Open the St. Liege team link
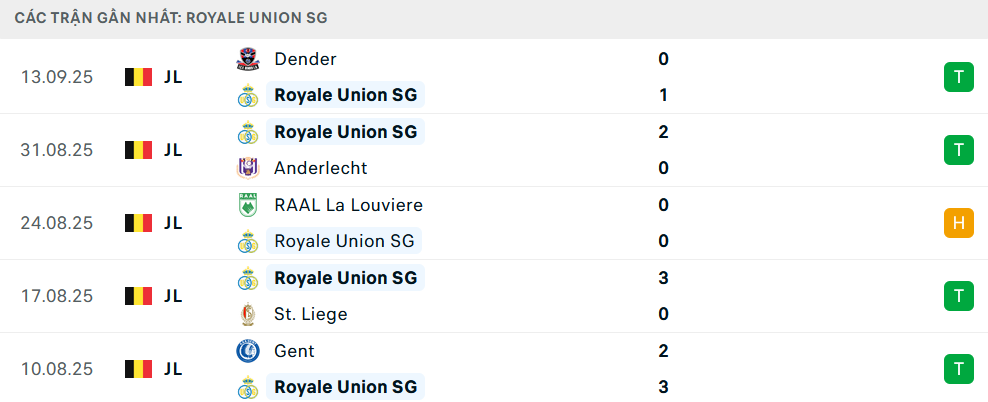Viewport: 988px width, 402px height. coord(310,314)
